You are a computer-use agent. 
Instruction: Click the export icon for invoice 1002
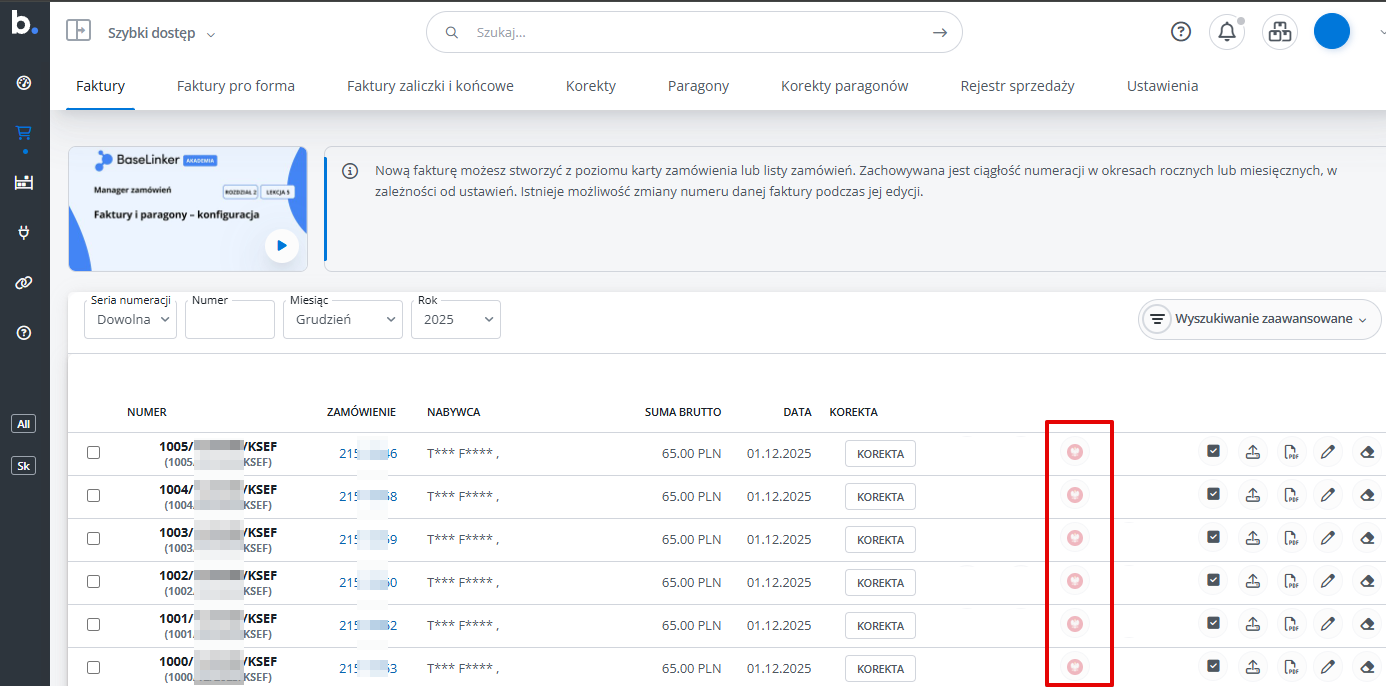tap(1252, 581)
